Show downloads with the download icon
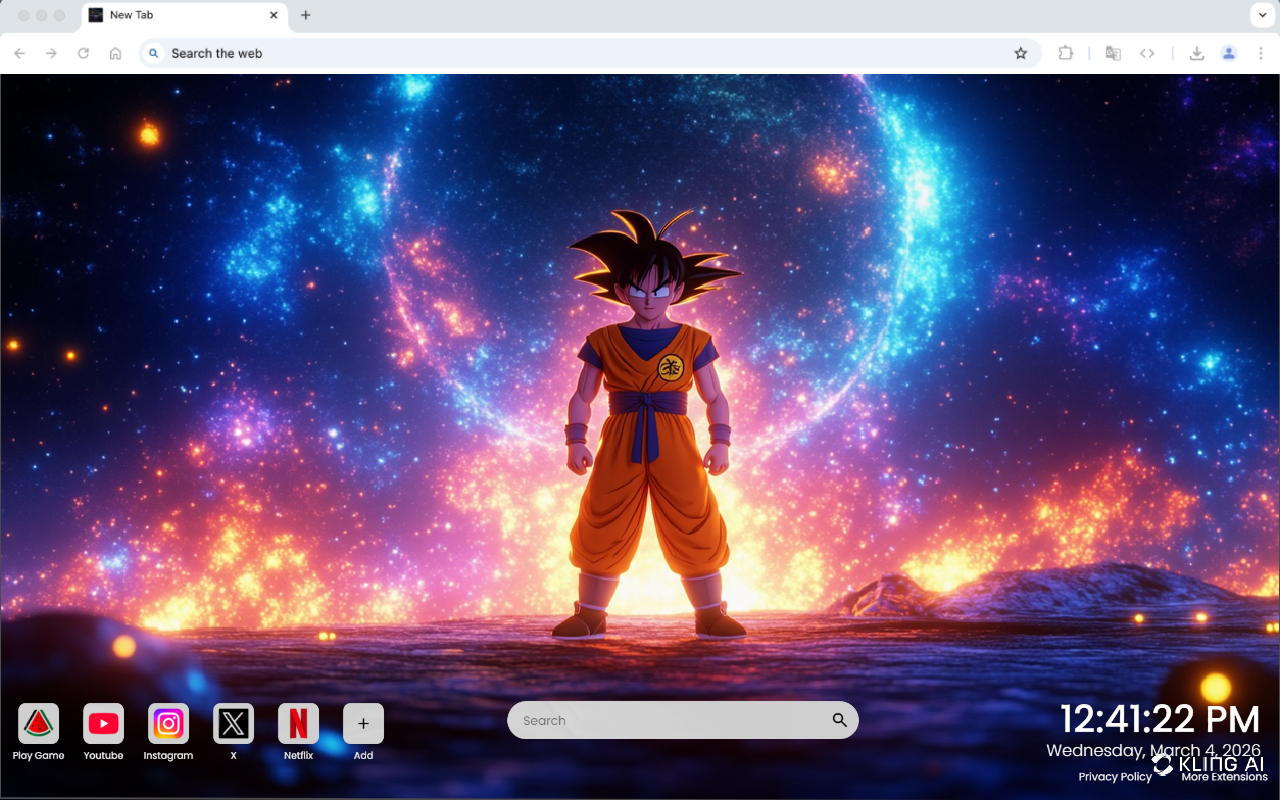The image size is (1280, 800). tap(1196, 53)
